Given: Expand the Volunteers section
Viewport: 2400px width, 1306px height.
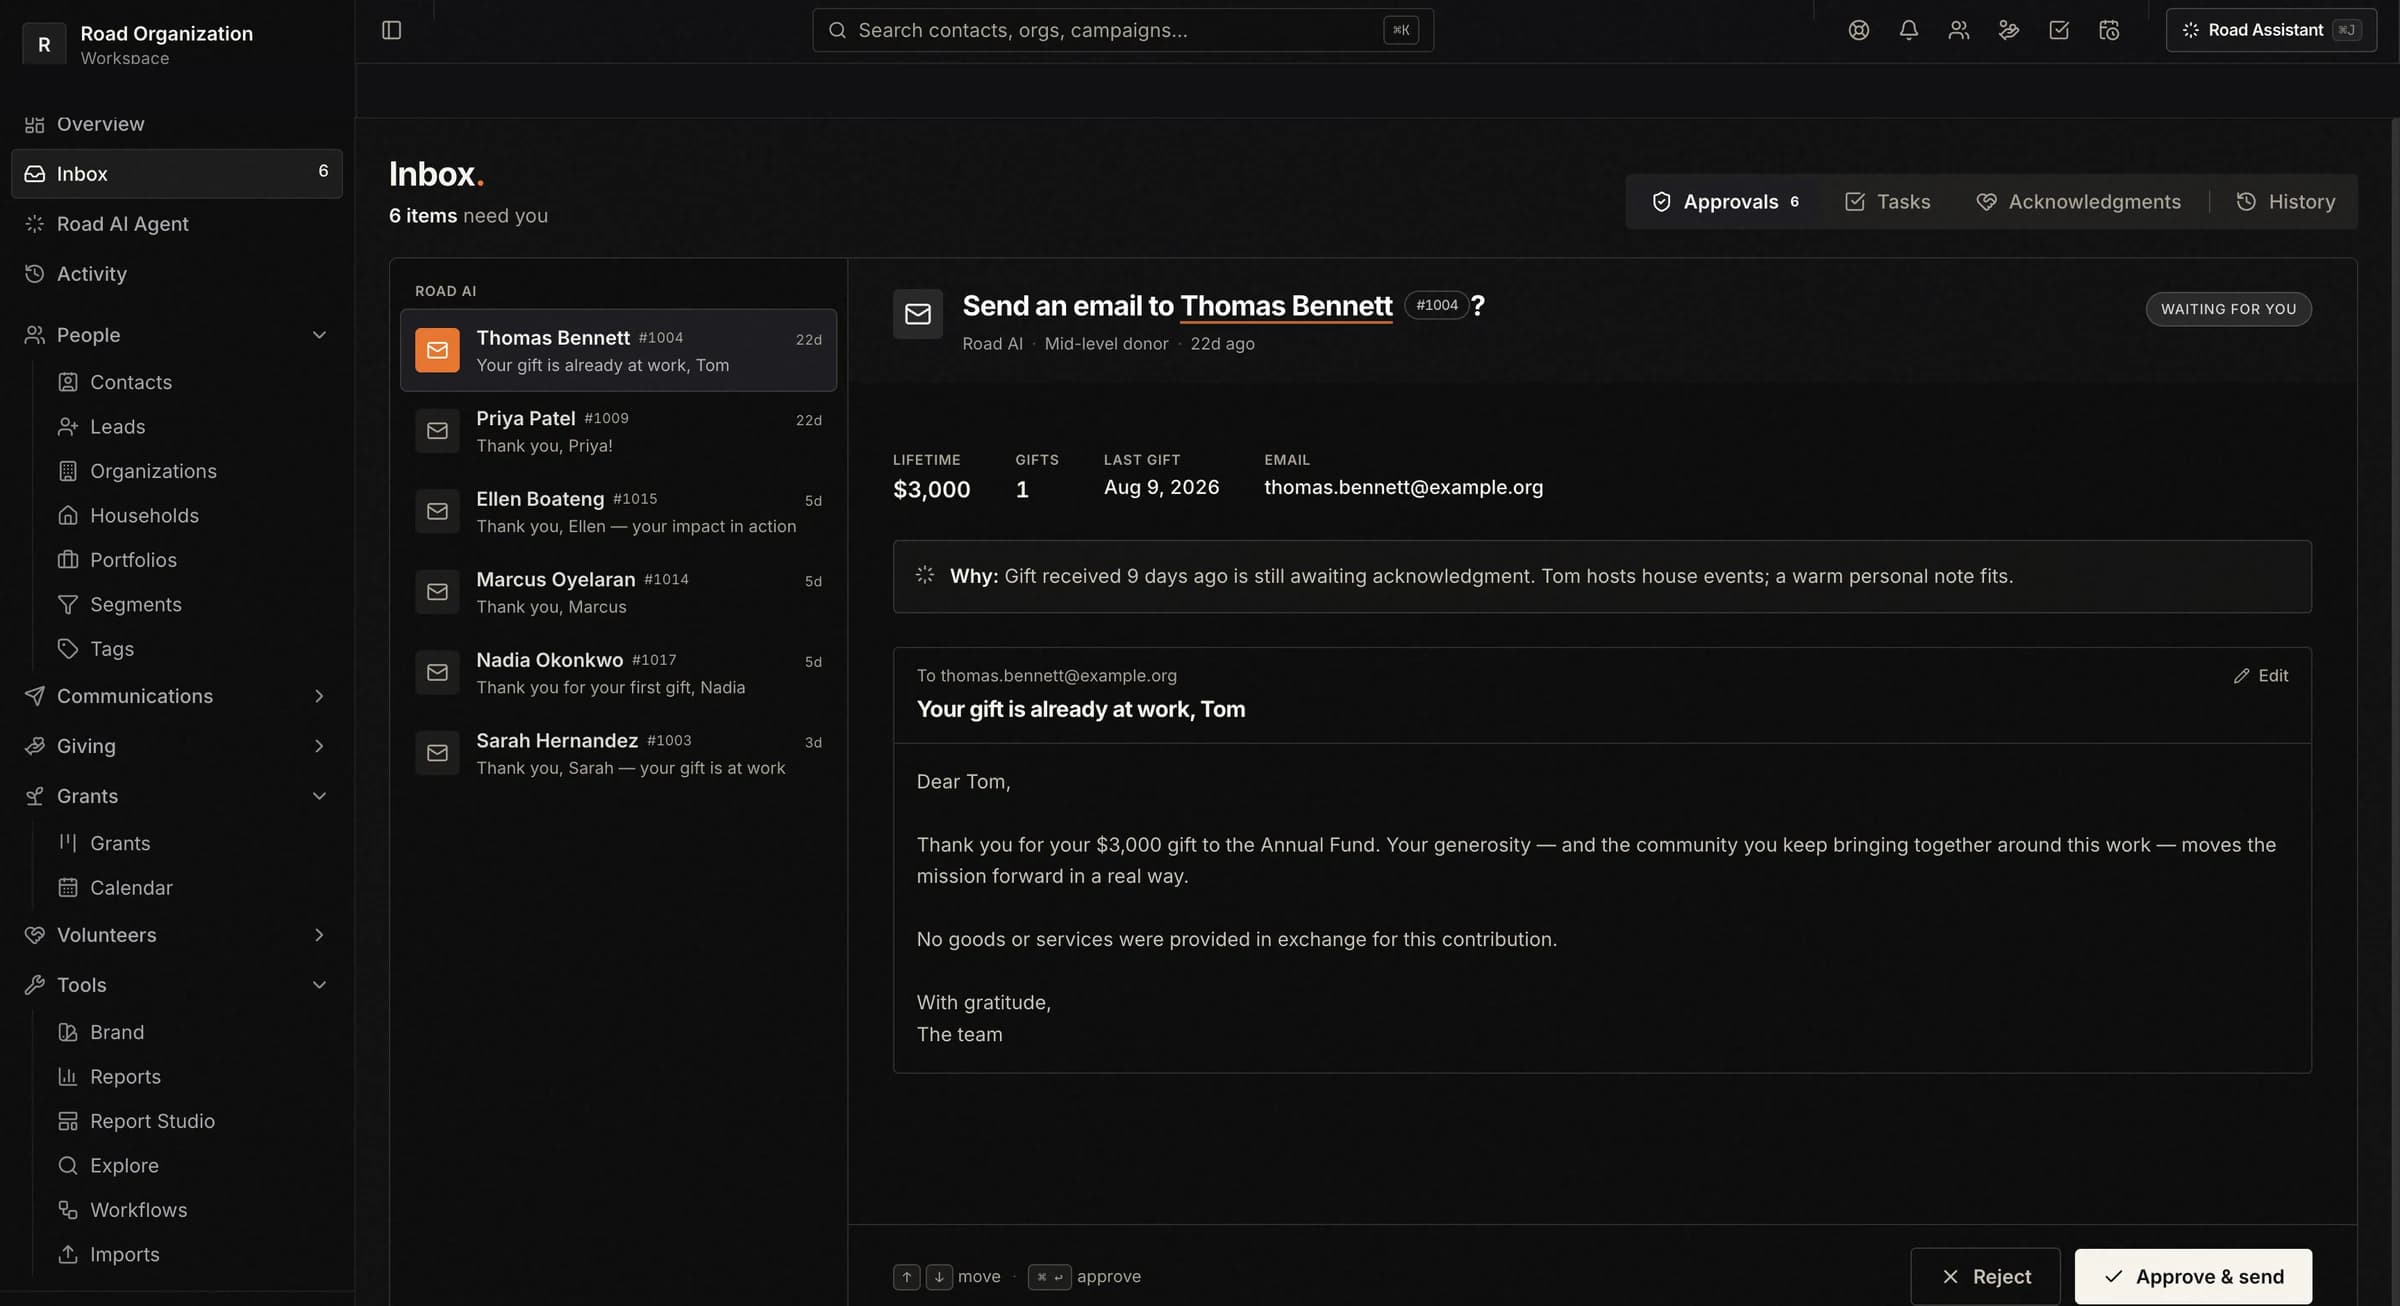Looking at the screenshot, I should tap(319, 935).
